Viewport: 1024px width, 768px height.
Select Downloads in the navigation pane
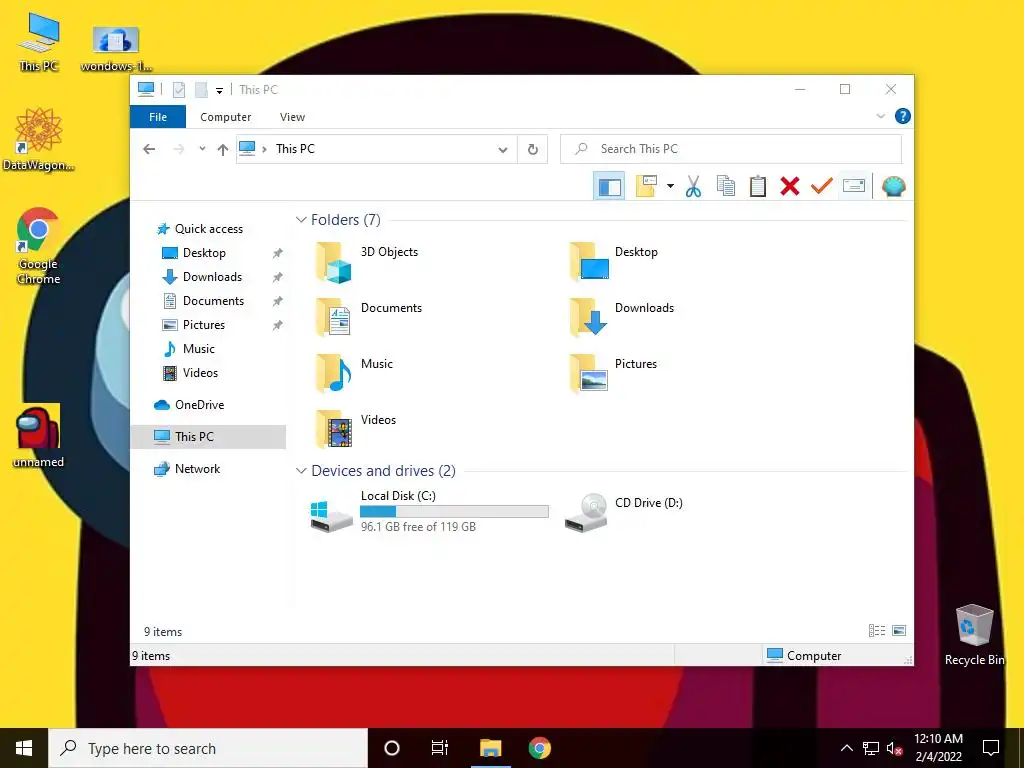(x=212, y=277)
